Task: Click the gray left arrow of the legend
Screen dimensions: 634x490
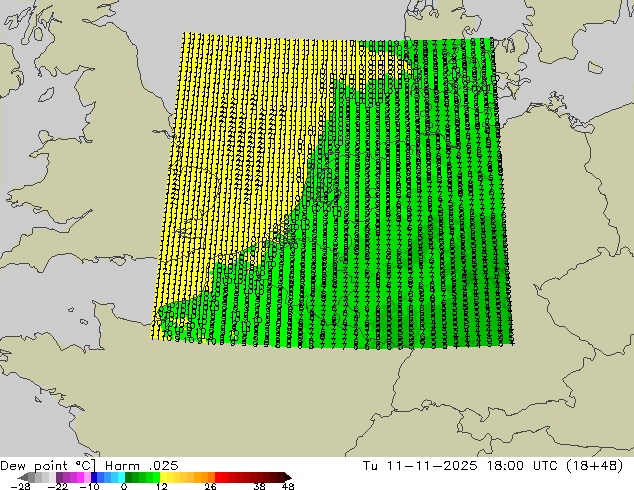Action: (x=23, y=477)
